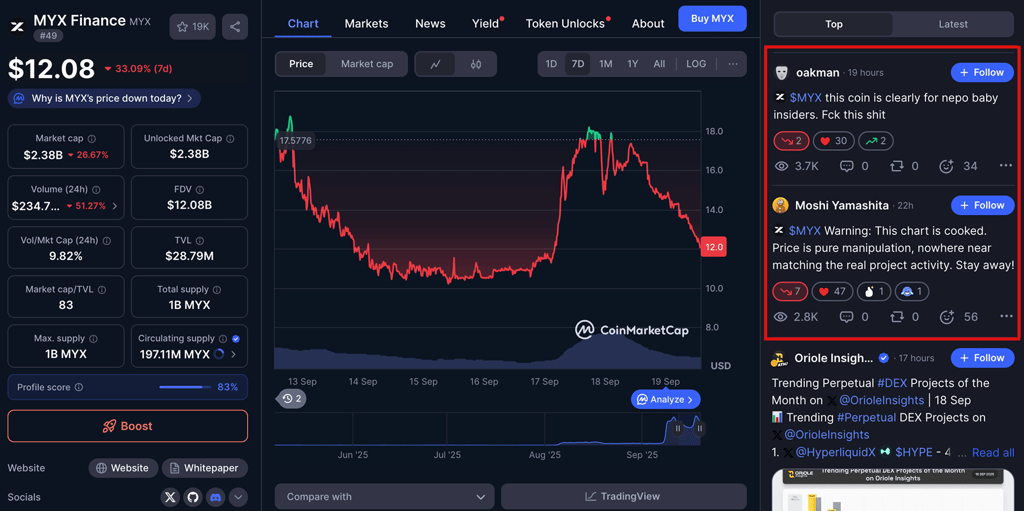
Task: Toggle LOG scale on chart
Action: 696,64
